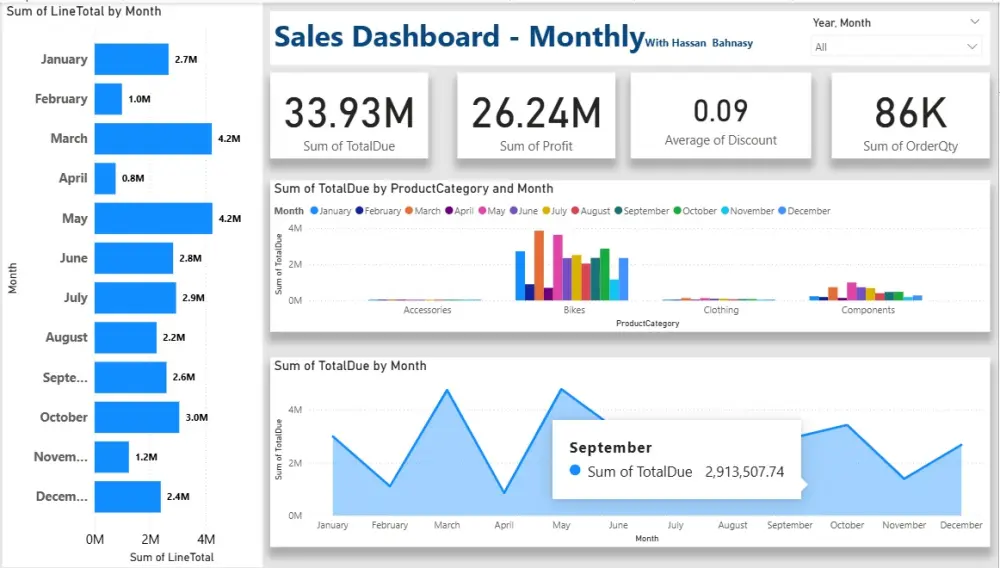Select the 86K Sum of OrderQty card
This screenshot has height=568, width=1000.
pyautogui.click(x=910, y=115)
